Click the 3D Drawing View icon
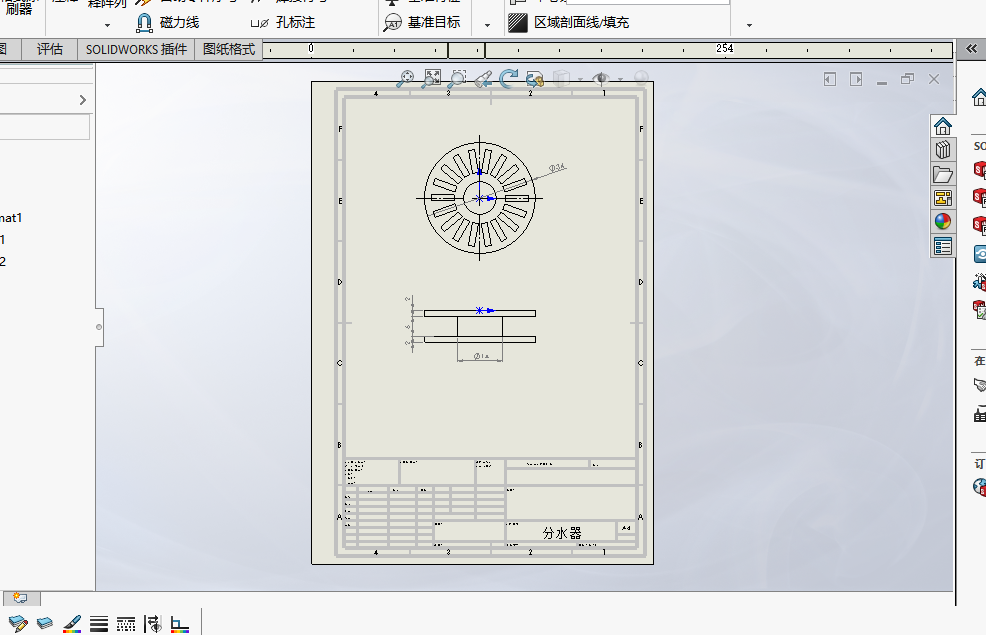Viewport: 986px width, 635px height. (x=535, y=79)
